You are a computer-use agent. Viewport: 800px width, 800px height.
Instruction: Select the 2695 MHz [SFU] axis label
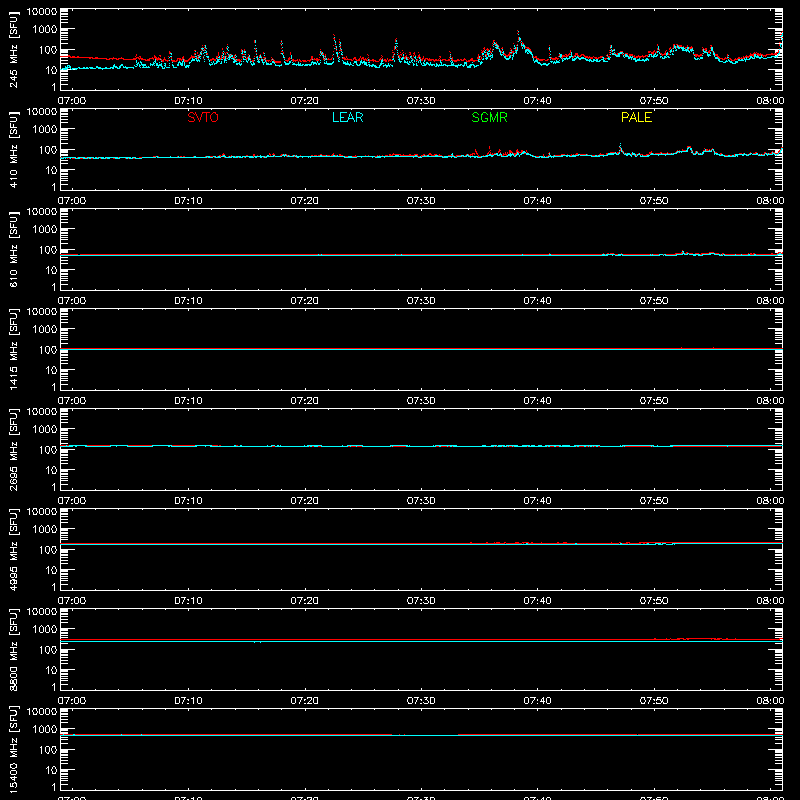point(14,449)
